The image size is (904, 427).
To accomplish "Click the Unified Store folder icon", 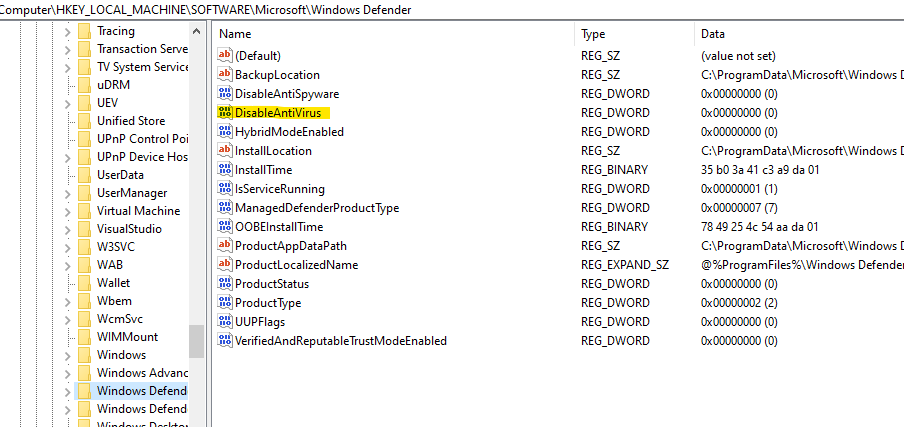I will click(x=85, y=120).
